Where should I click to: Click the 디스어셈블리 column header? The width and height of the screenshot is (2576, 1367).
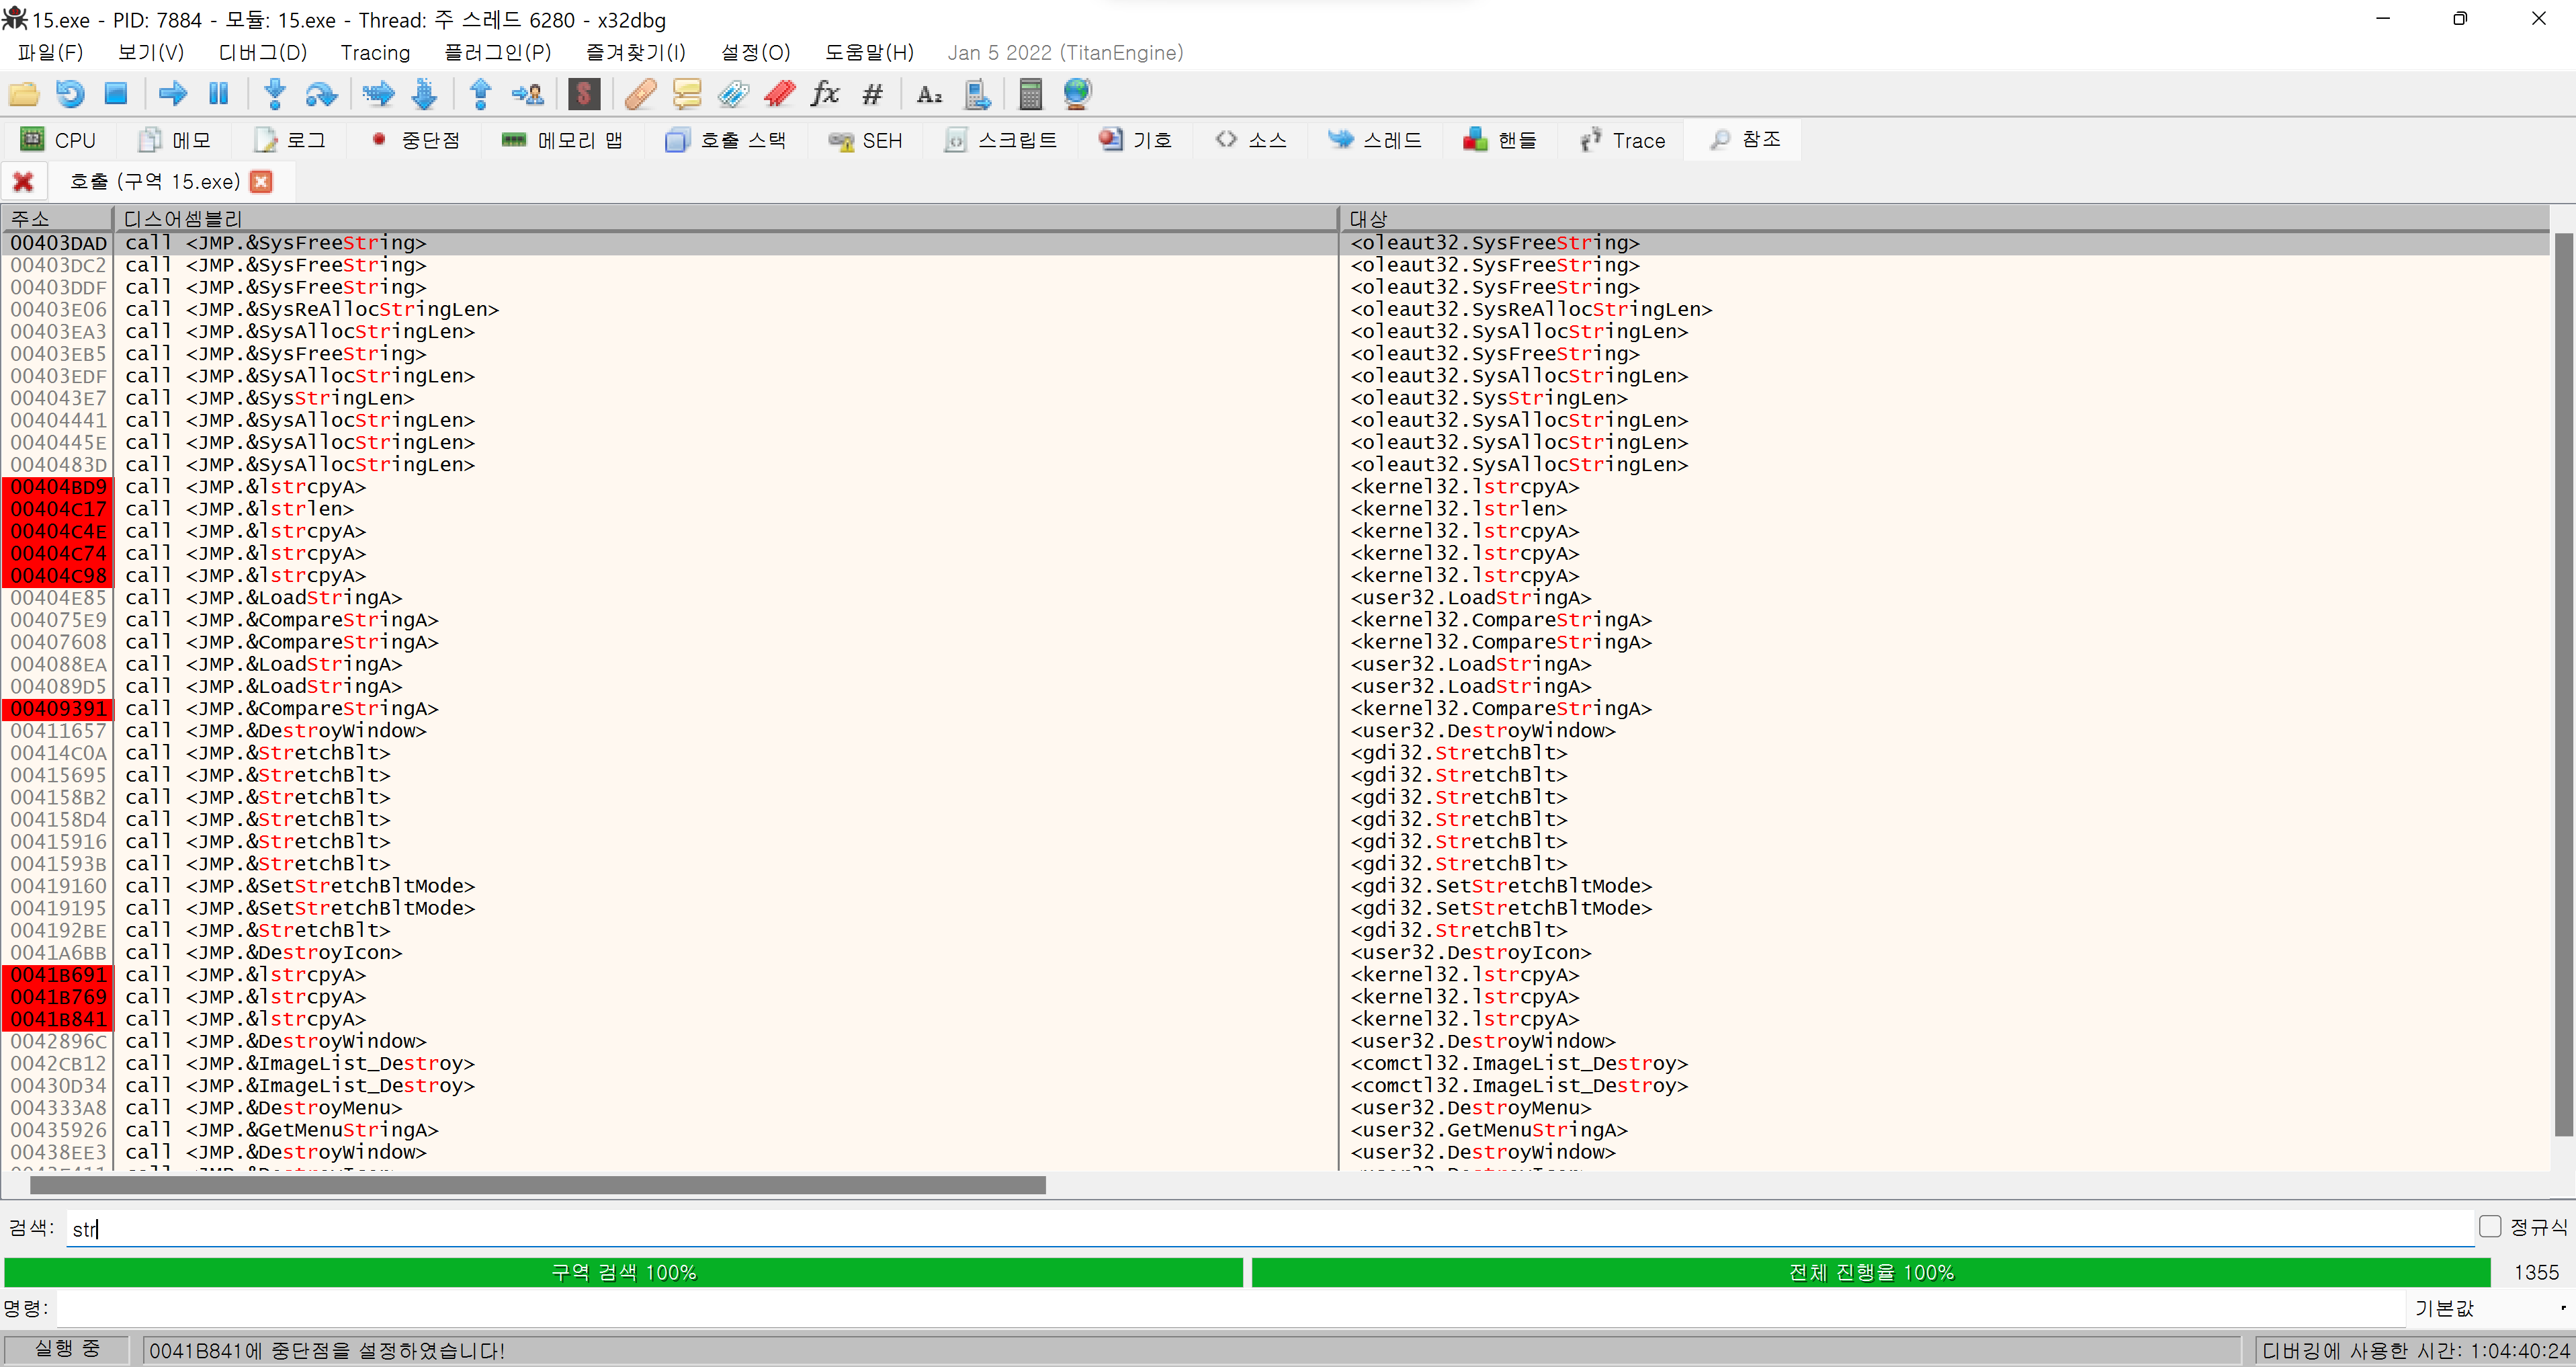click(726, 218)
